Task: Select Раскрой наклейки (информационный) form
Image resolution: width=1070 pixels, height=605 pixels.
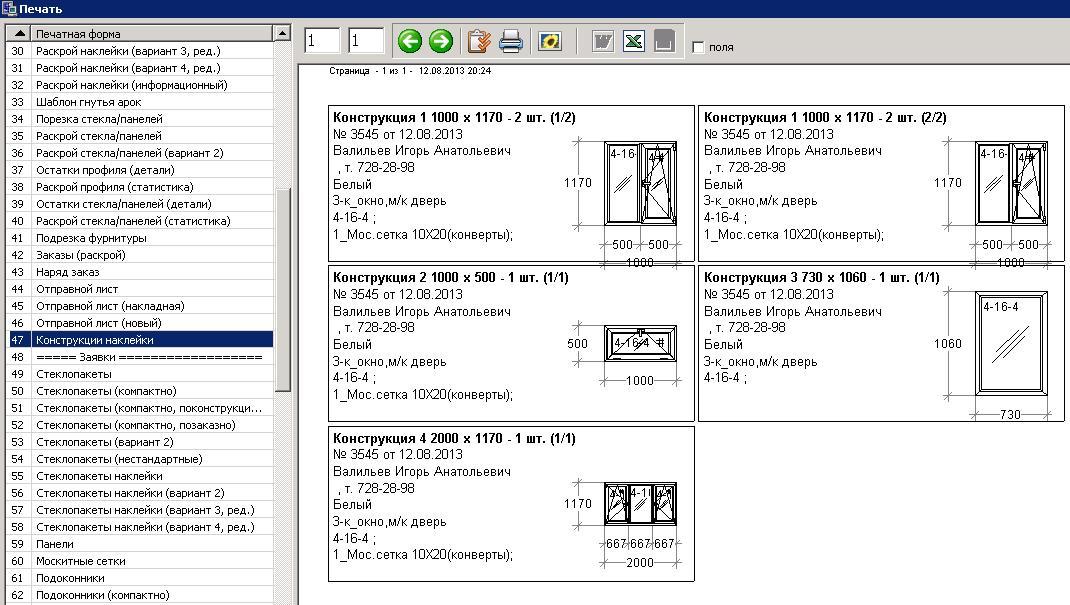Action: [140, 85]
